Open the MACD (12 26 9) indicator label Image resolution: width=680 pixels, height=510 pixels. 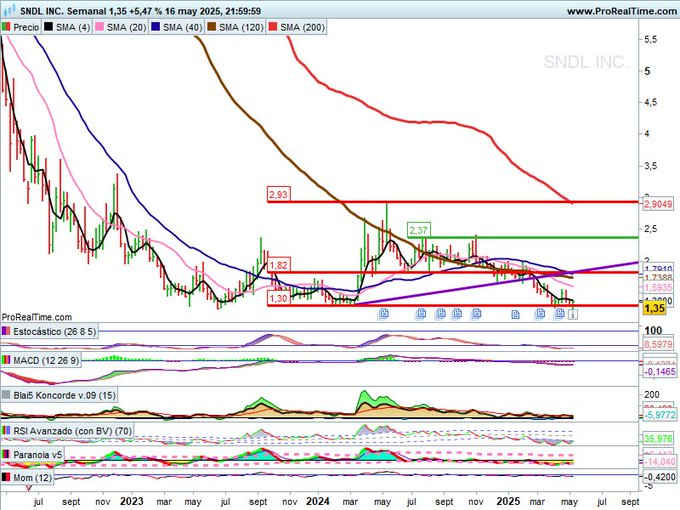click(x=46, y=360)
